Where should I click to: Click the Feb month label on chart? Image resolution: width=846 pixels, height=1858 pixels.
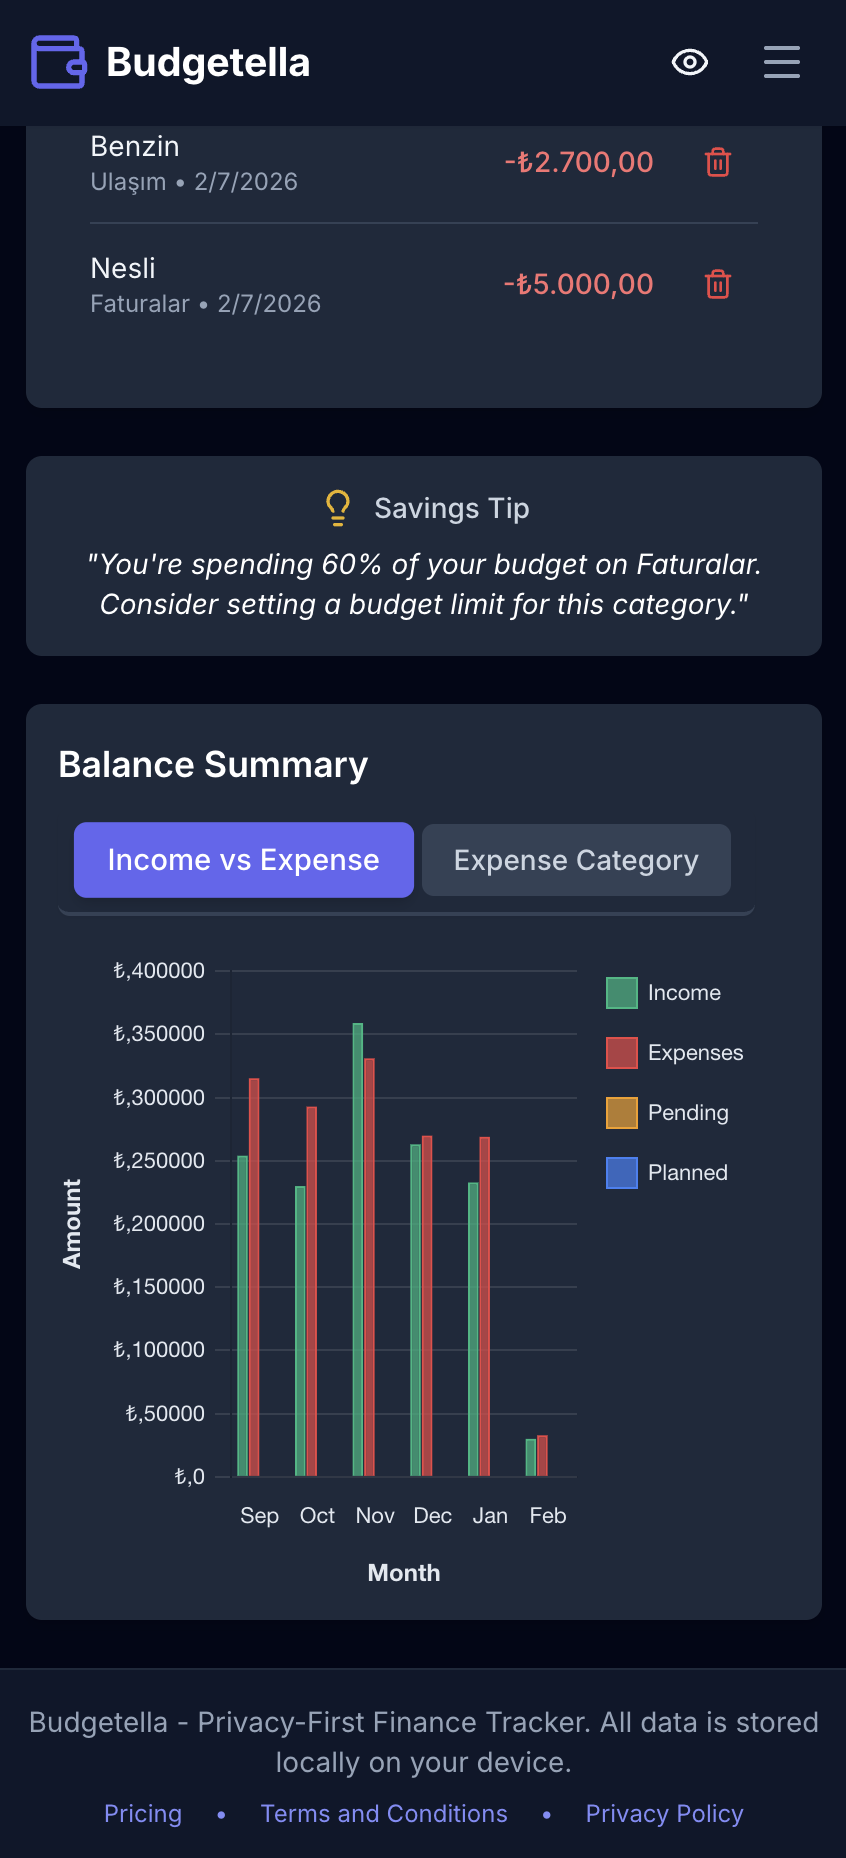coord(547,1515)
